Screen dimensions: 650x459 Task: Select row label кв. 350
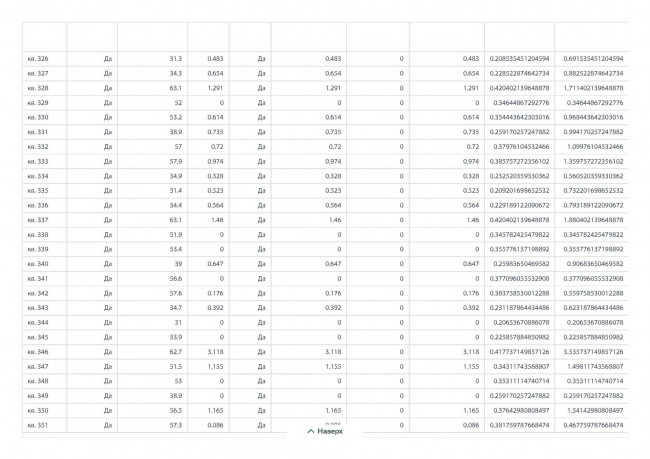[38, 410]
